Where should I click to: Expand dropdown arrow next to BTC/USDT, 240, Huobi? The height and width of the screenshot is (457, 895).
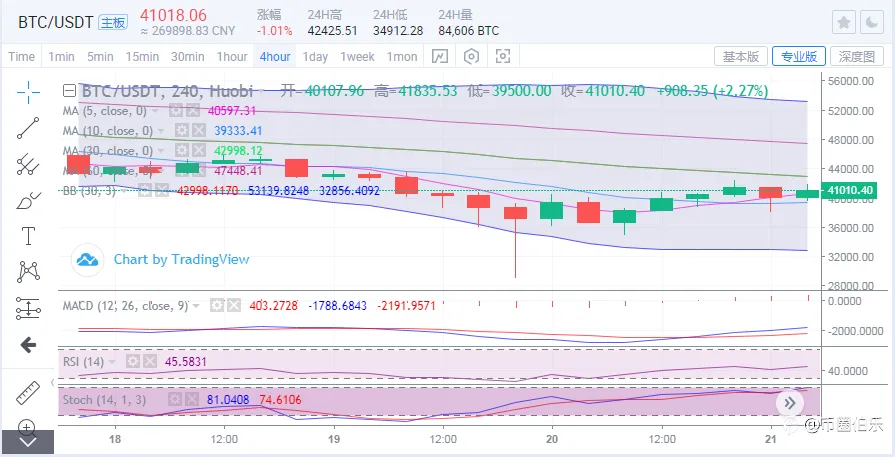click(x=261, y=91)
